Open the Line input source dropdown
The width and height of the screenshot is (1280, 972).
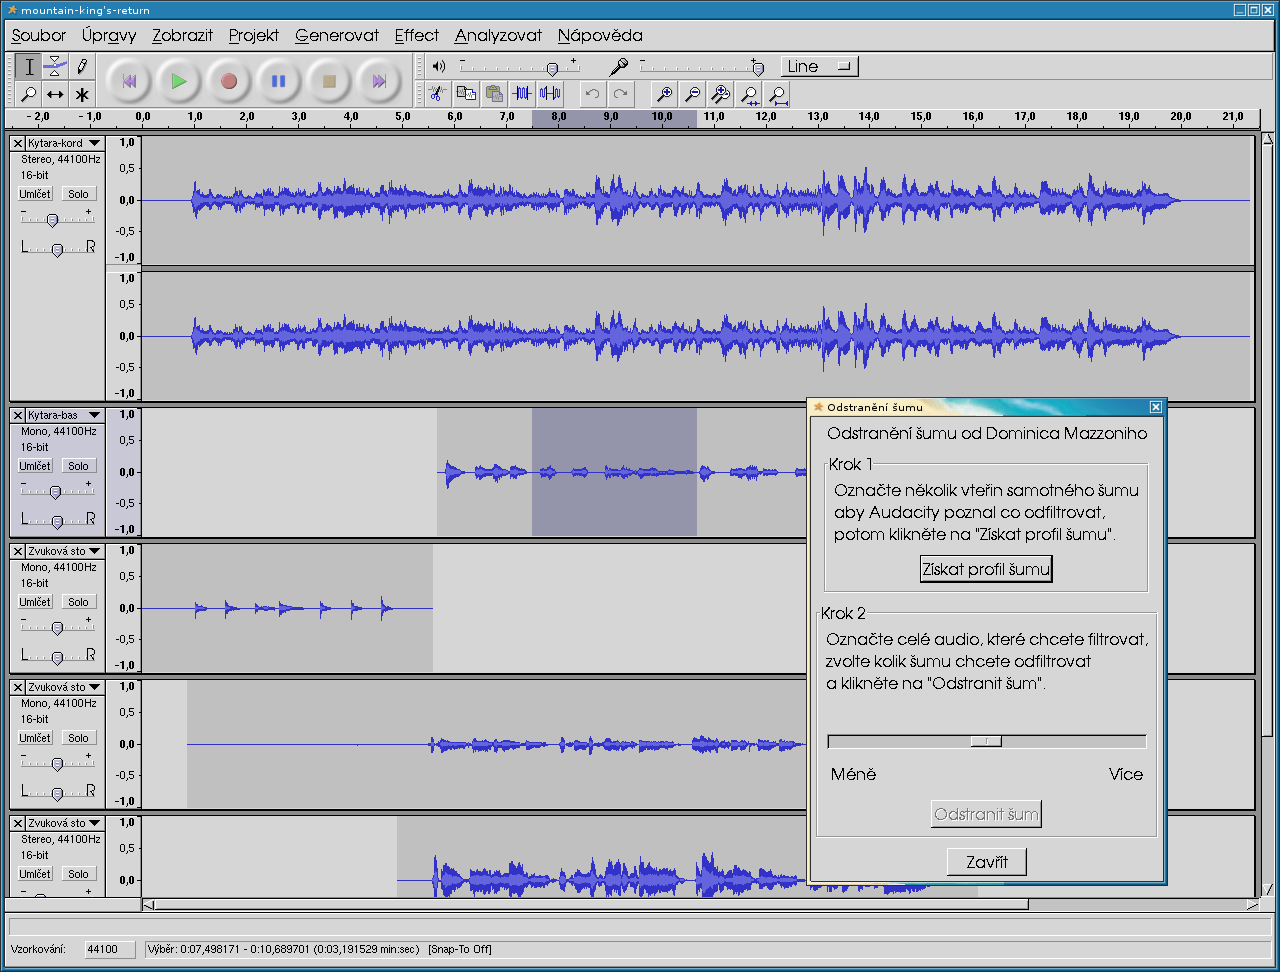click(819, 67)
